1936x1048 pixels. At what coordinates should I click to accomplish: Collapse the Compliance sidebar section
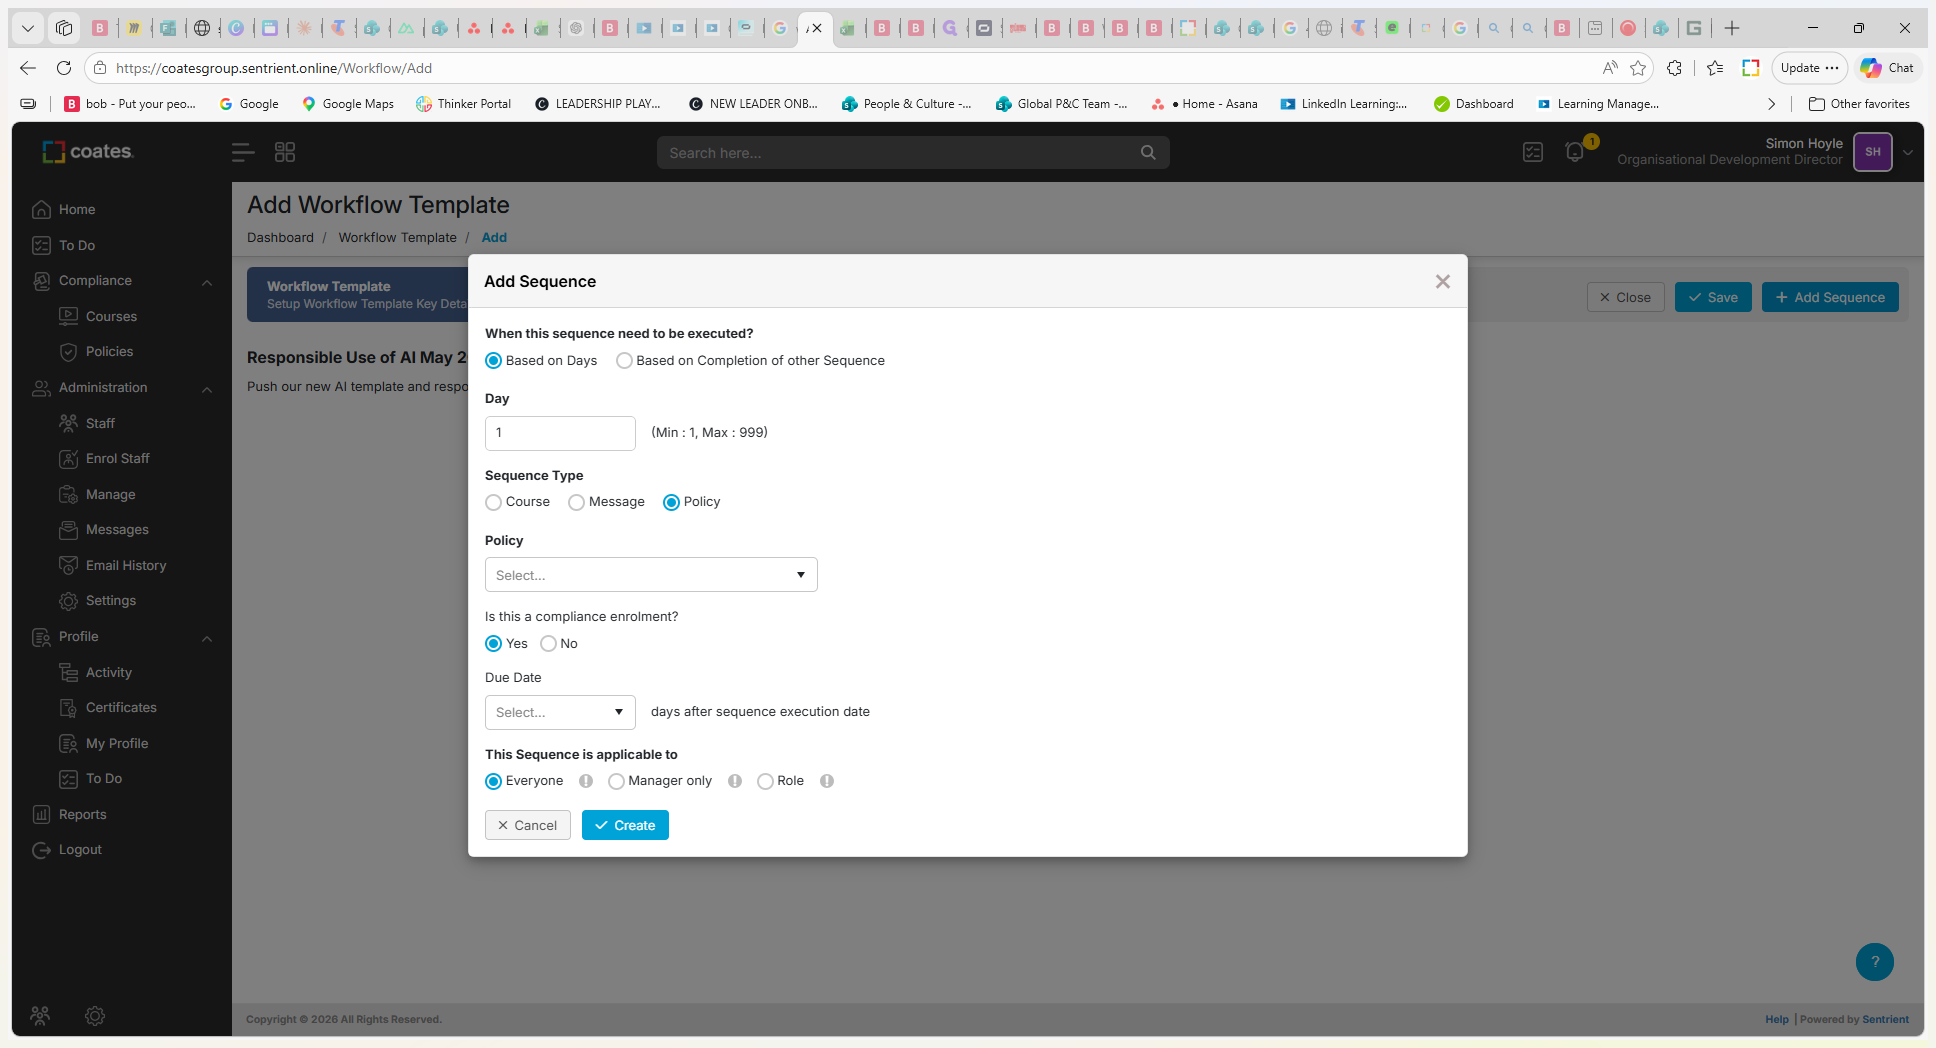click(x=207, y=282)
